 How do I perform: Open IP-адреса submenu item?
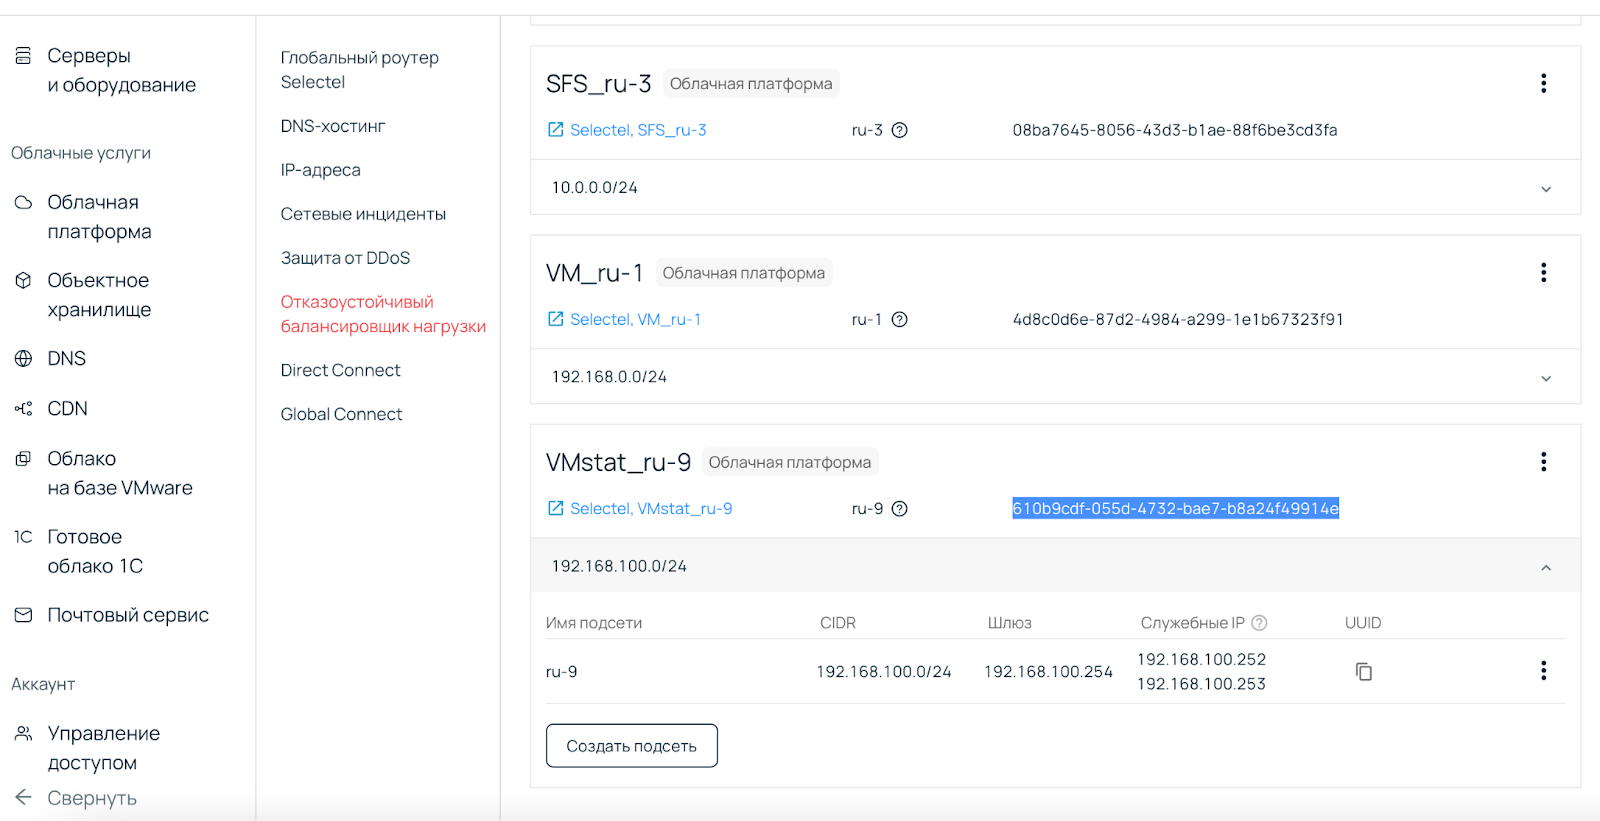coord(320,170)
